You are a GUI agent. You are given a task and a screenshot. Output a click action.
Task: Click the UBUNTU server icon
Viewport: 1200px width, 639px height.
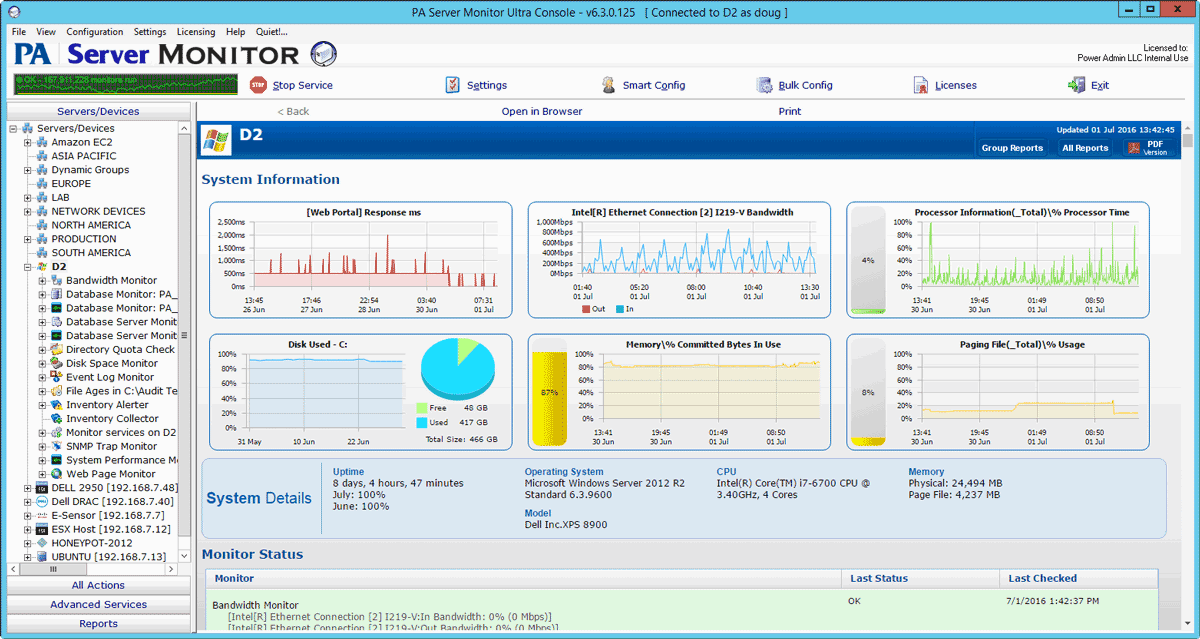pyautogui.click(x=42, y=556)
